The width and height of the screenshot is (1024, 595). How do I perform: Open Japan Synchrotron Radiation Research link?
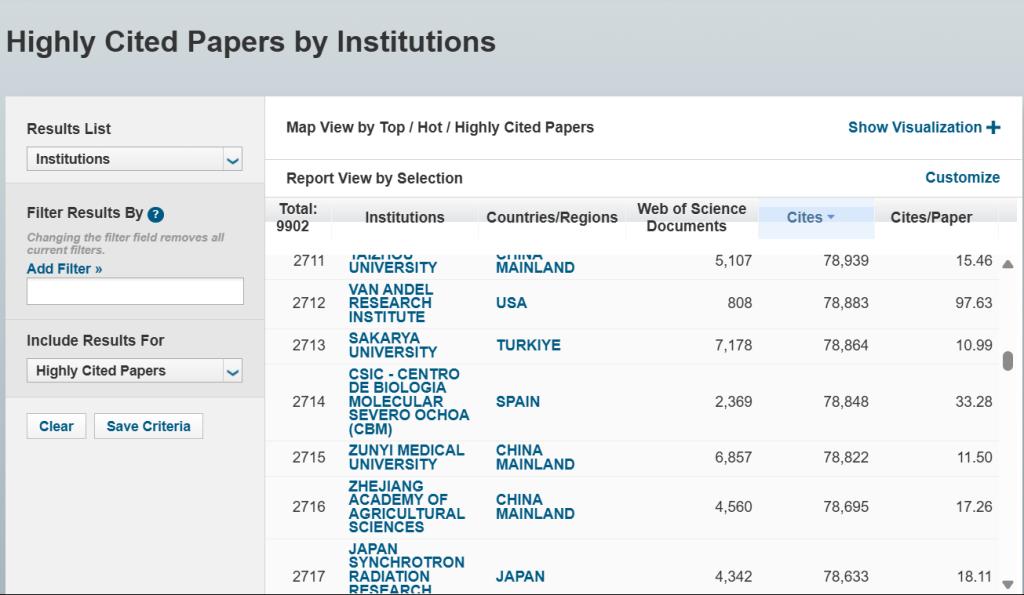[x=406, y=568]
